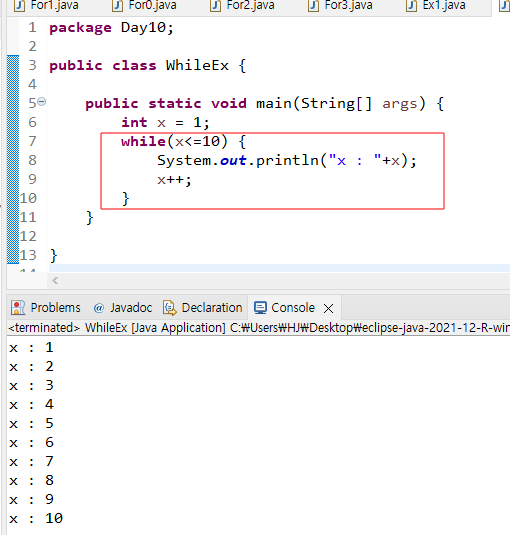Click the For2.java file icon
This screenshot has height=535, width=510.
[x=216, y=5]
